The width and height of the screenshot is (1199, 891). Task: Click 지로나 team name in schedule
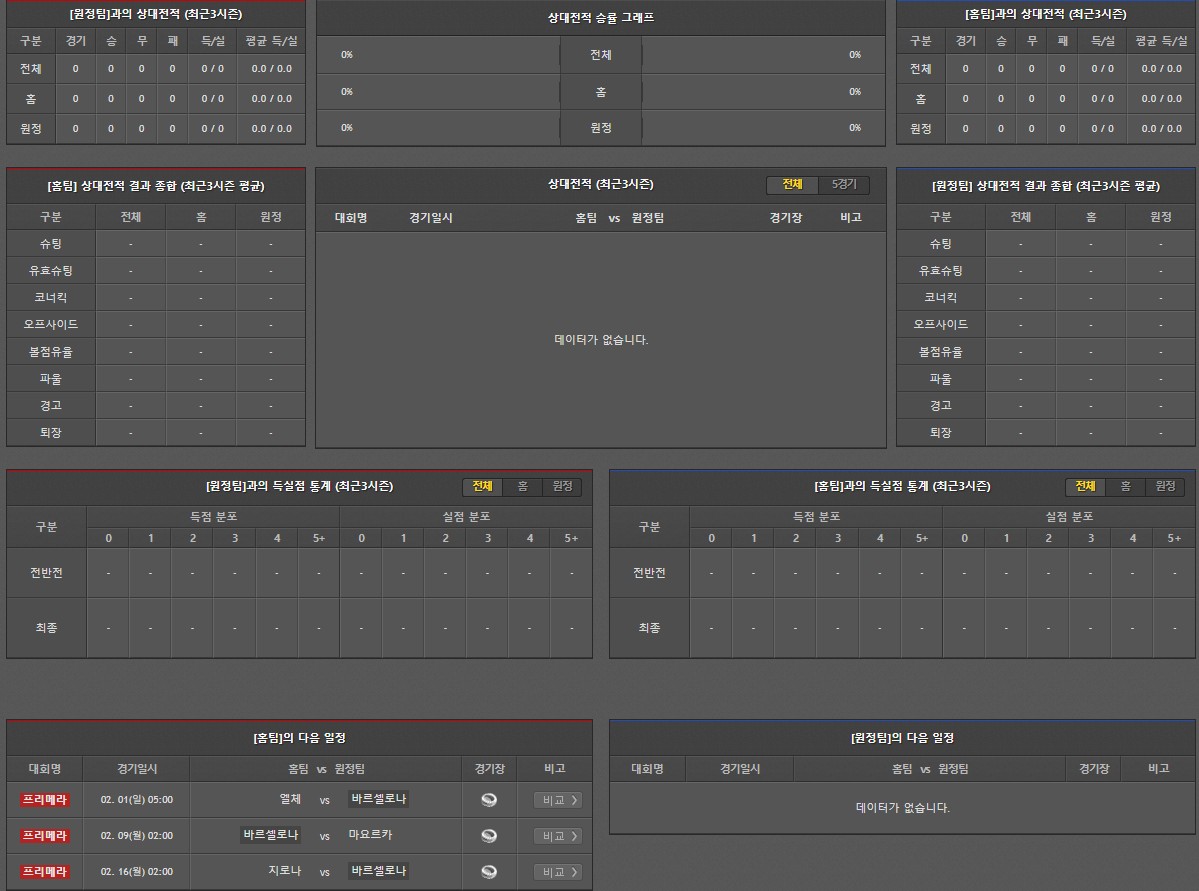tap(284, 871)
